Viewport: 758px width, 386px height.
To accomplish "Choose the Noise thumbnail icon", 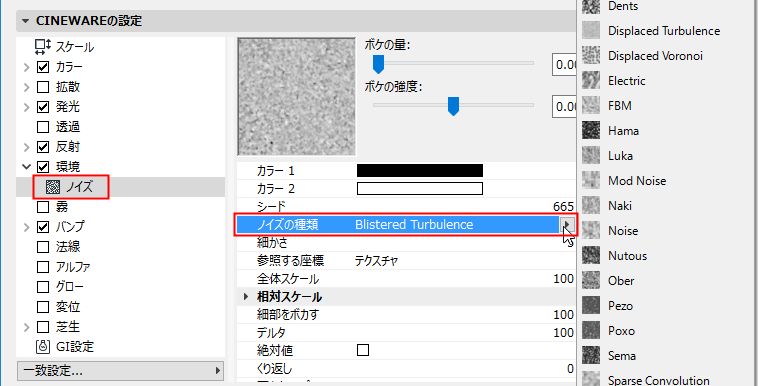I will click(591, 231).
